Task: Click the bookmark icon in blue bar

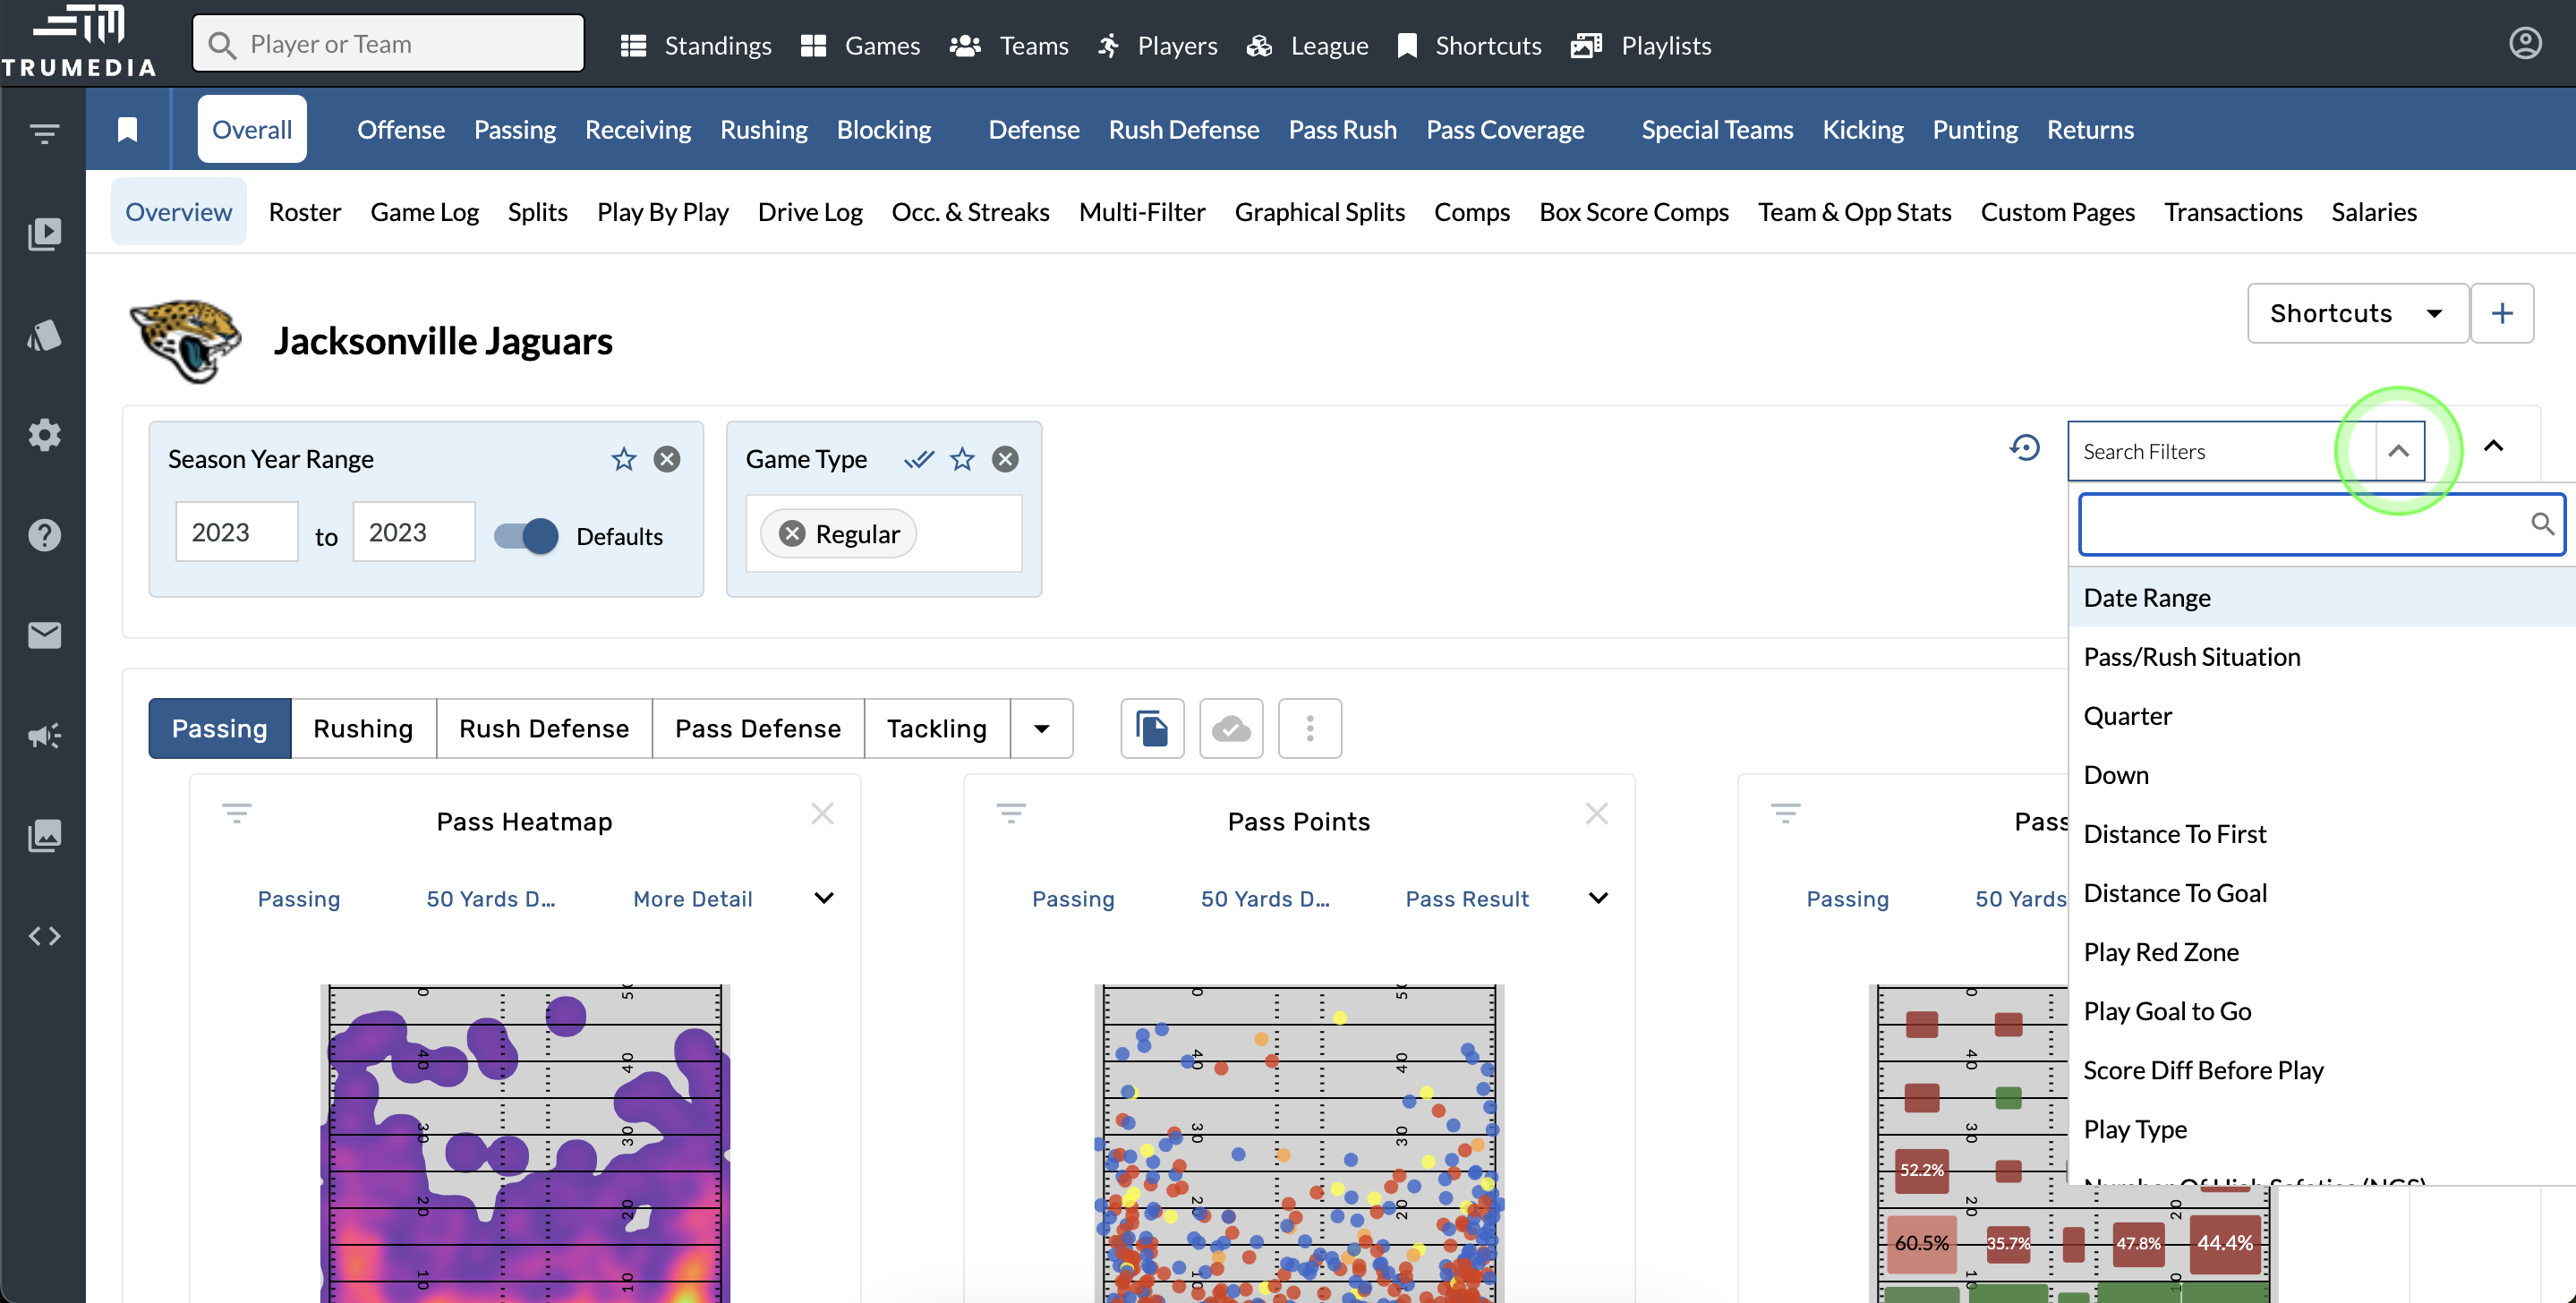Action: 127,130
